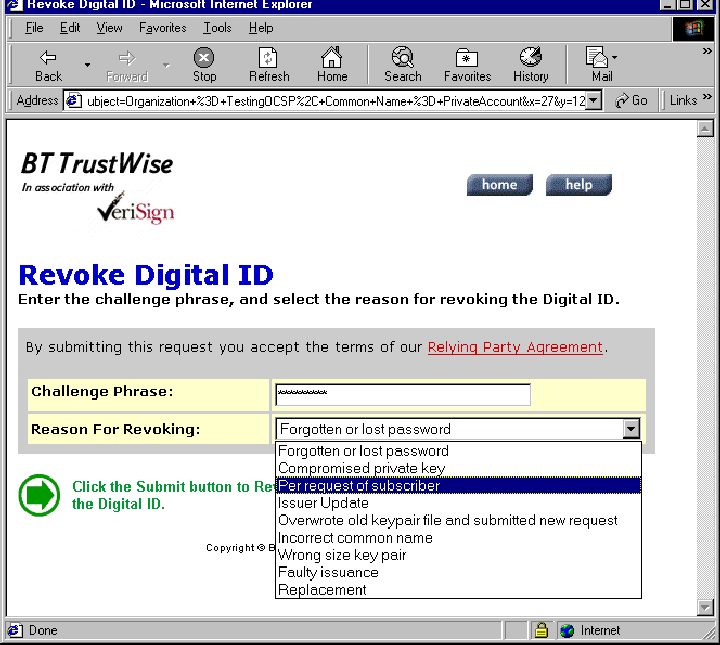The width and height of the screenshot is (720, 645).
Task: Open the Help menu
Action: pyautogui.click(x=261, y=28)
